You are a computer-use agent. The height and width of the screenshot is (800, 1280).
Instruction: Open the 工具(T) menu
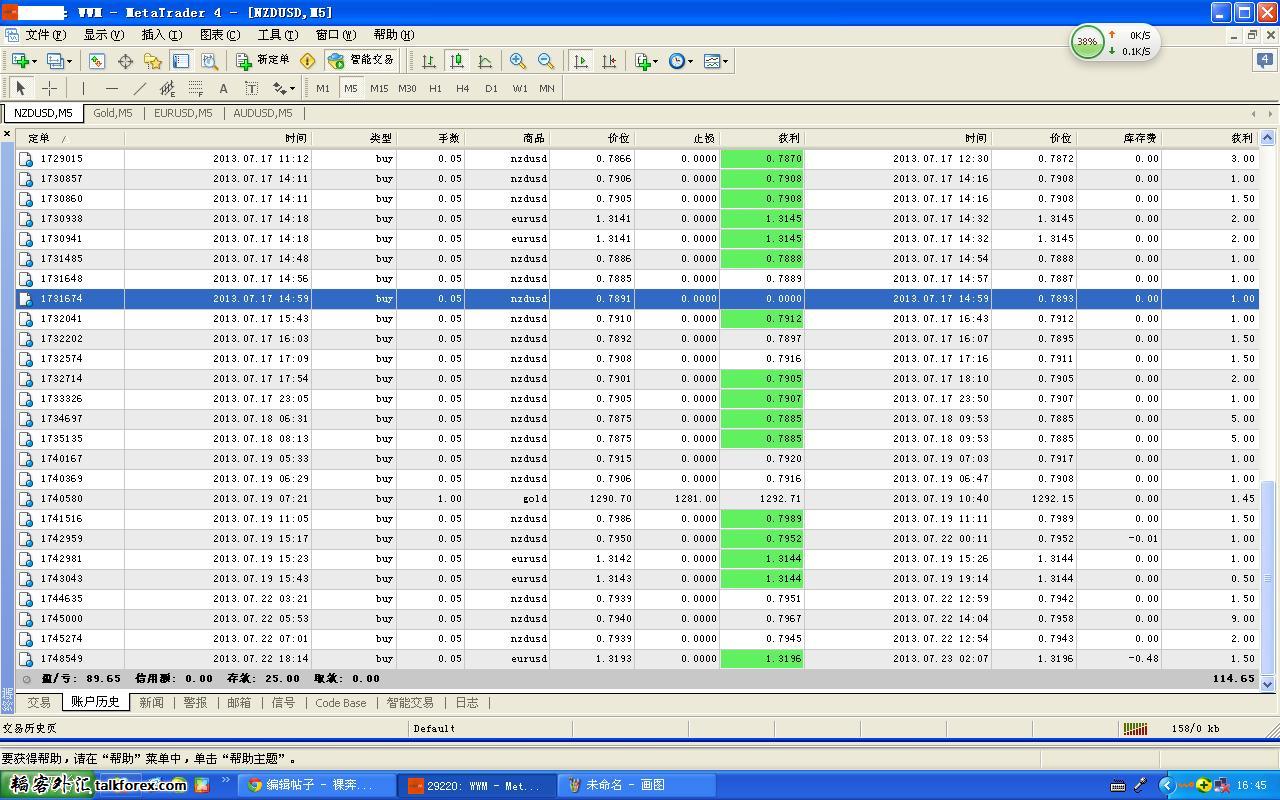coord(277,35)
